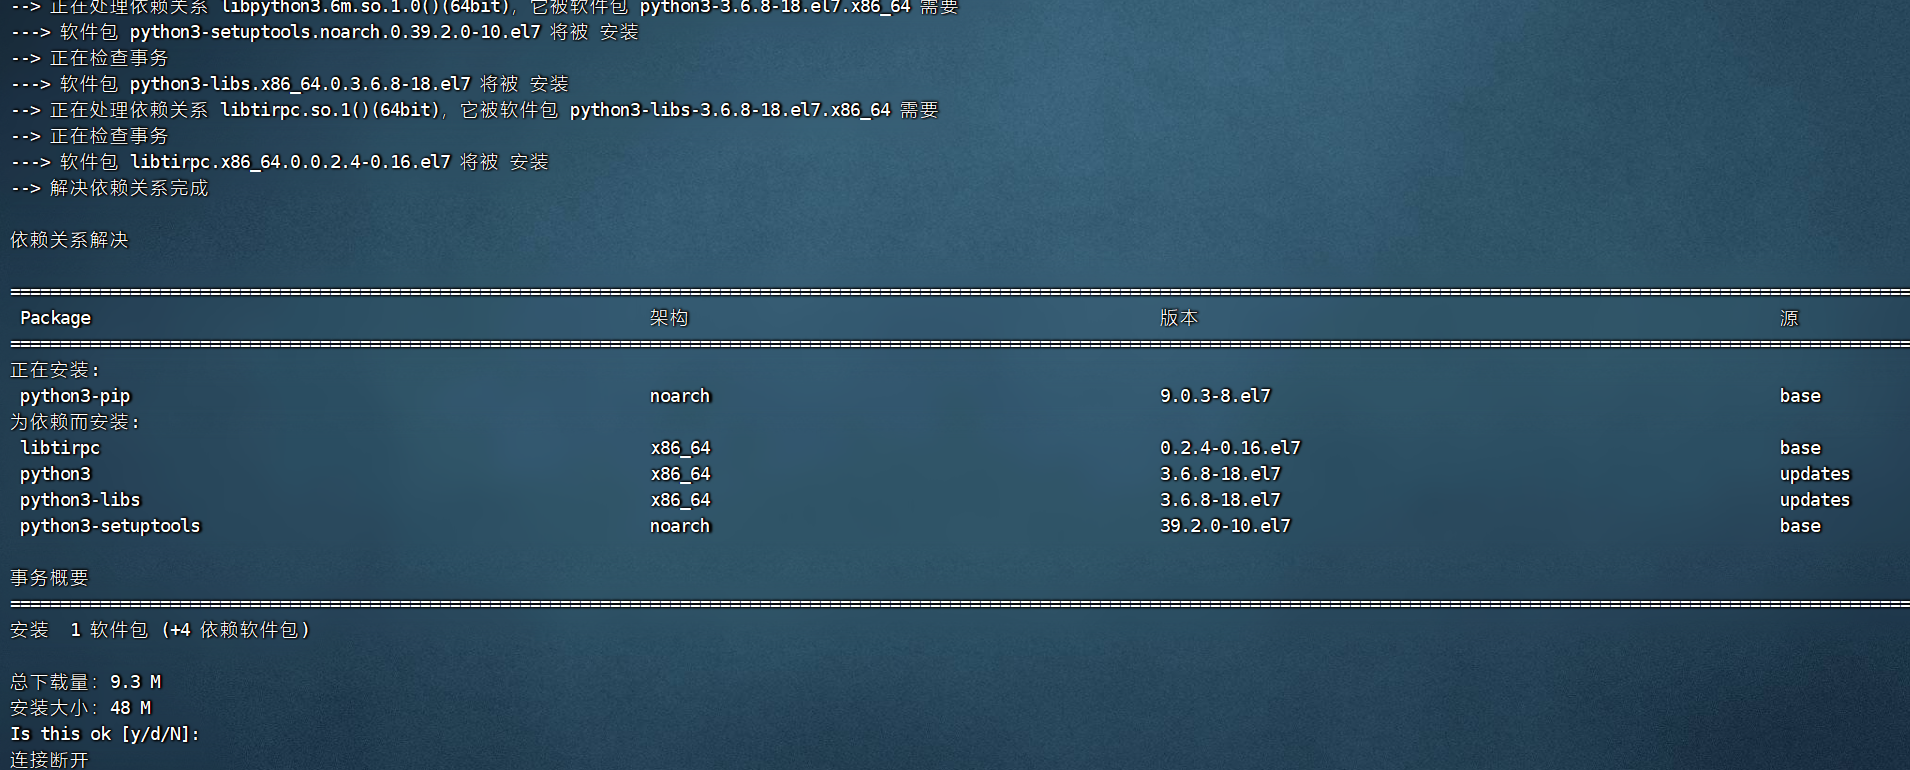Click the '安装 1 软件包 (+4 依赖软件包)' line
Viewport: 1910px width, 770px height.
pyautogui.click(x=160, y=630)
